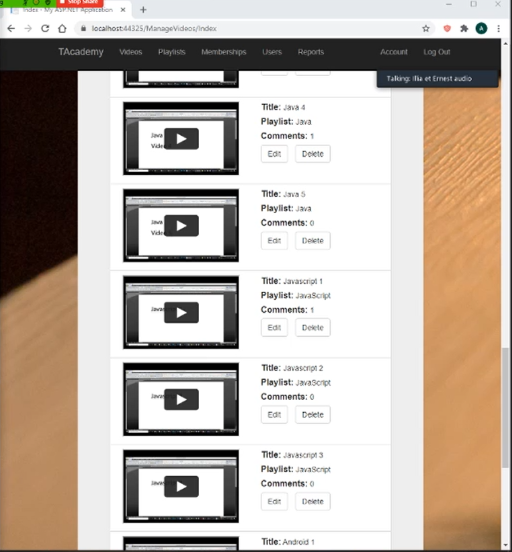The image size is (512, 552).
Task: Open the browser home page icon
Action: (x=62, y=29)
